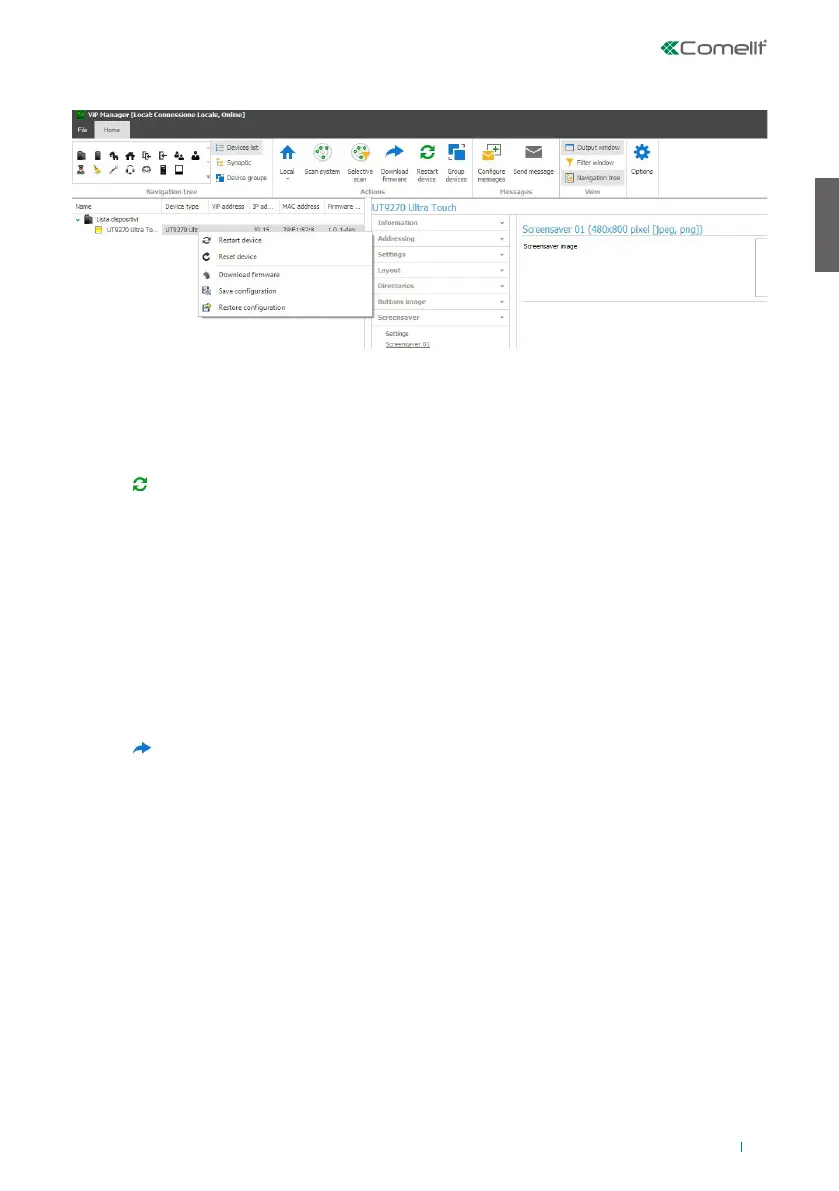Image resolution: width=839 pixels, height=1191 pixels.
Task: Select the single house icon in navigation gallery
Action: (130, 156)
